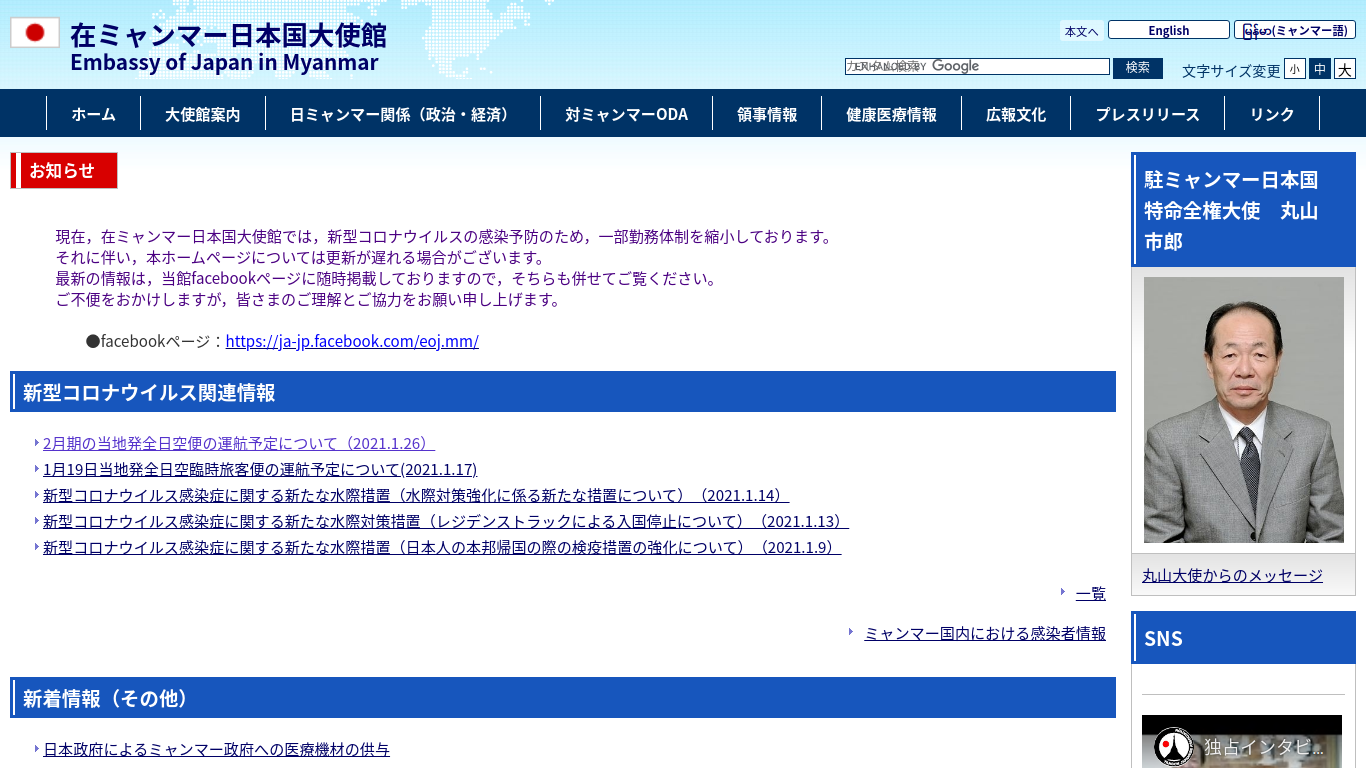1366x768 pixels.
Task: Click the 新型コロナウイルス関連情報 section header
Action: pyautogui.click(x=563, y=392)
